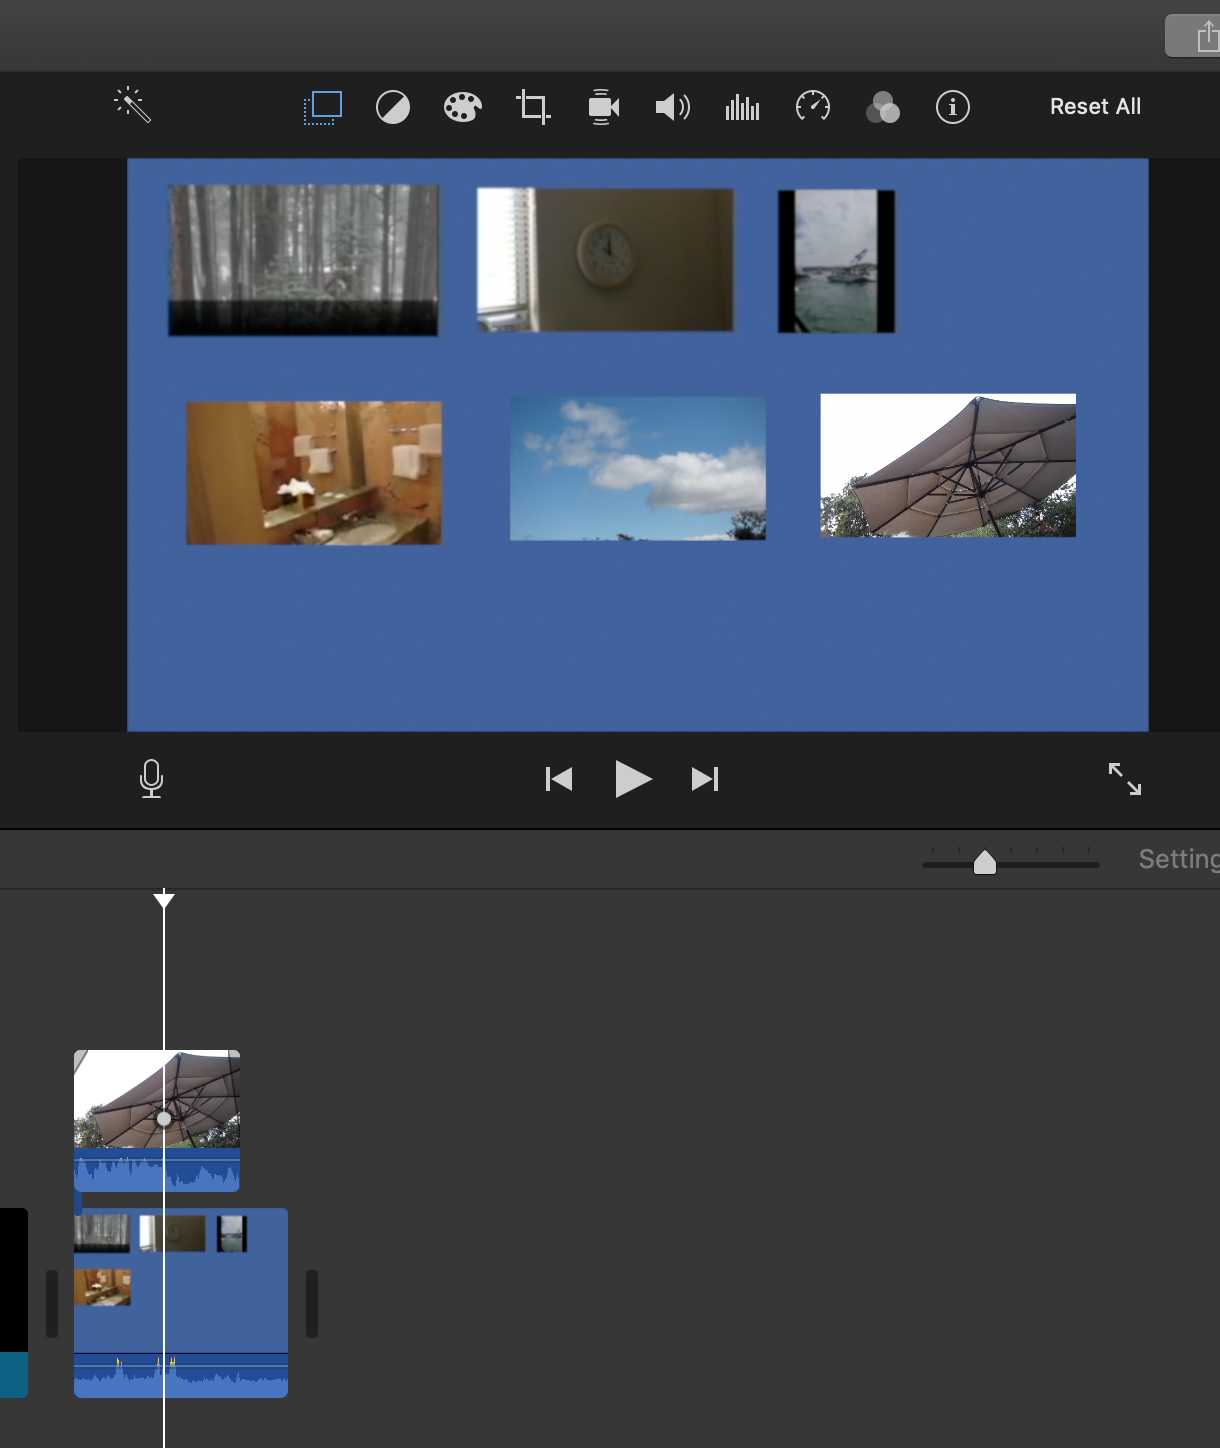Click the share export button

click(x=1194, y=37)
